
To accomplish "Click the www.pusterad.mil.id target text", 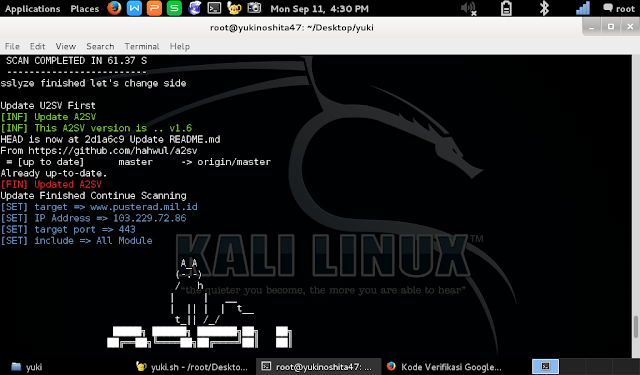I will tap(144, 207).
